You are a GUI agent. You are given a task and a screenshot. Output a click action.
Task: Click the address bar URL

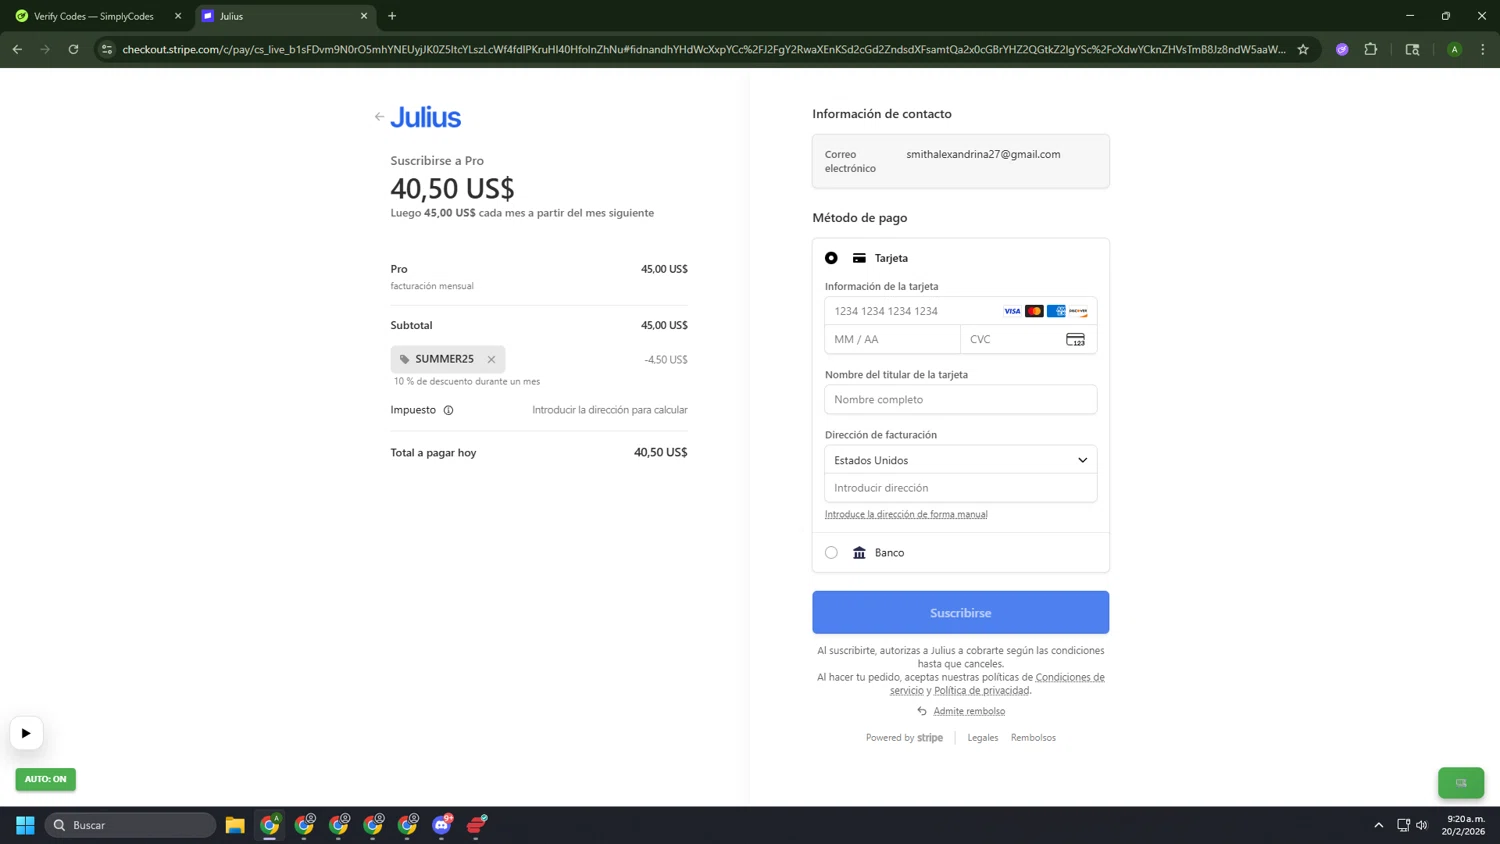pos(703,49)
